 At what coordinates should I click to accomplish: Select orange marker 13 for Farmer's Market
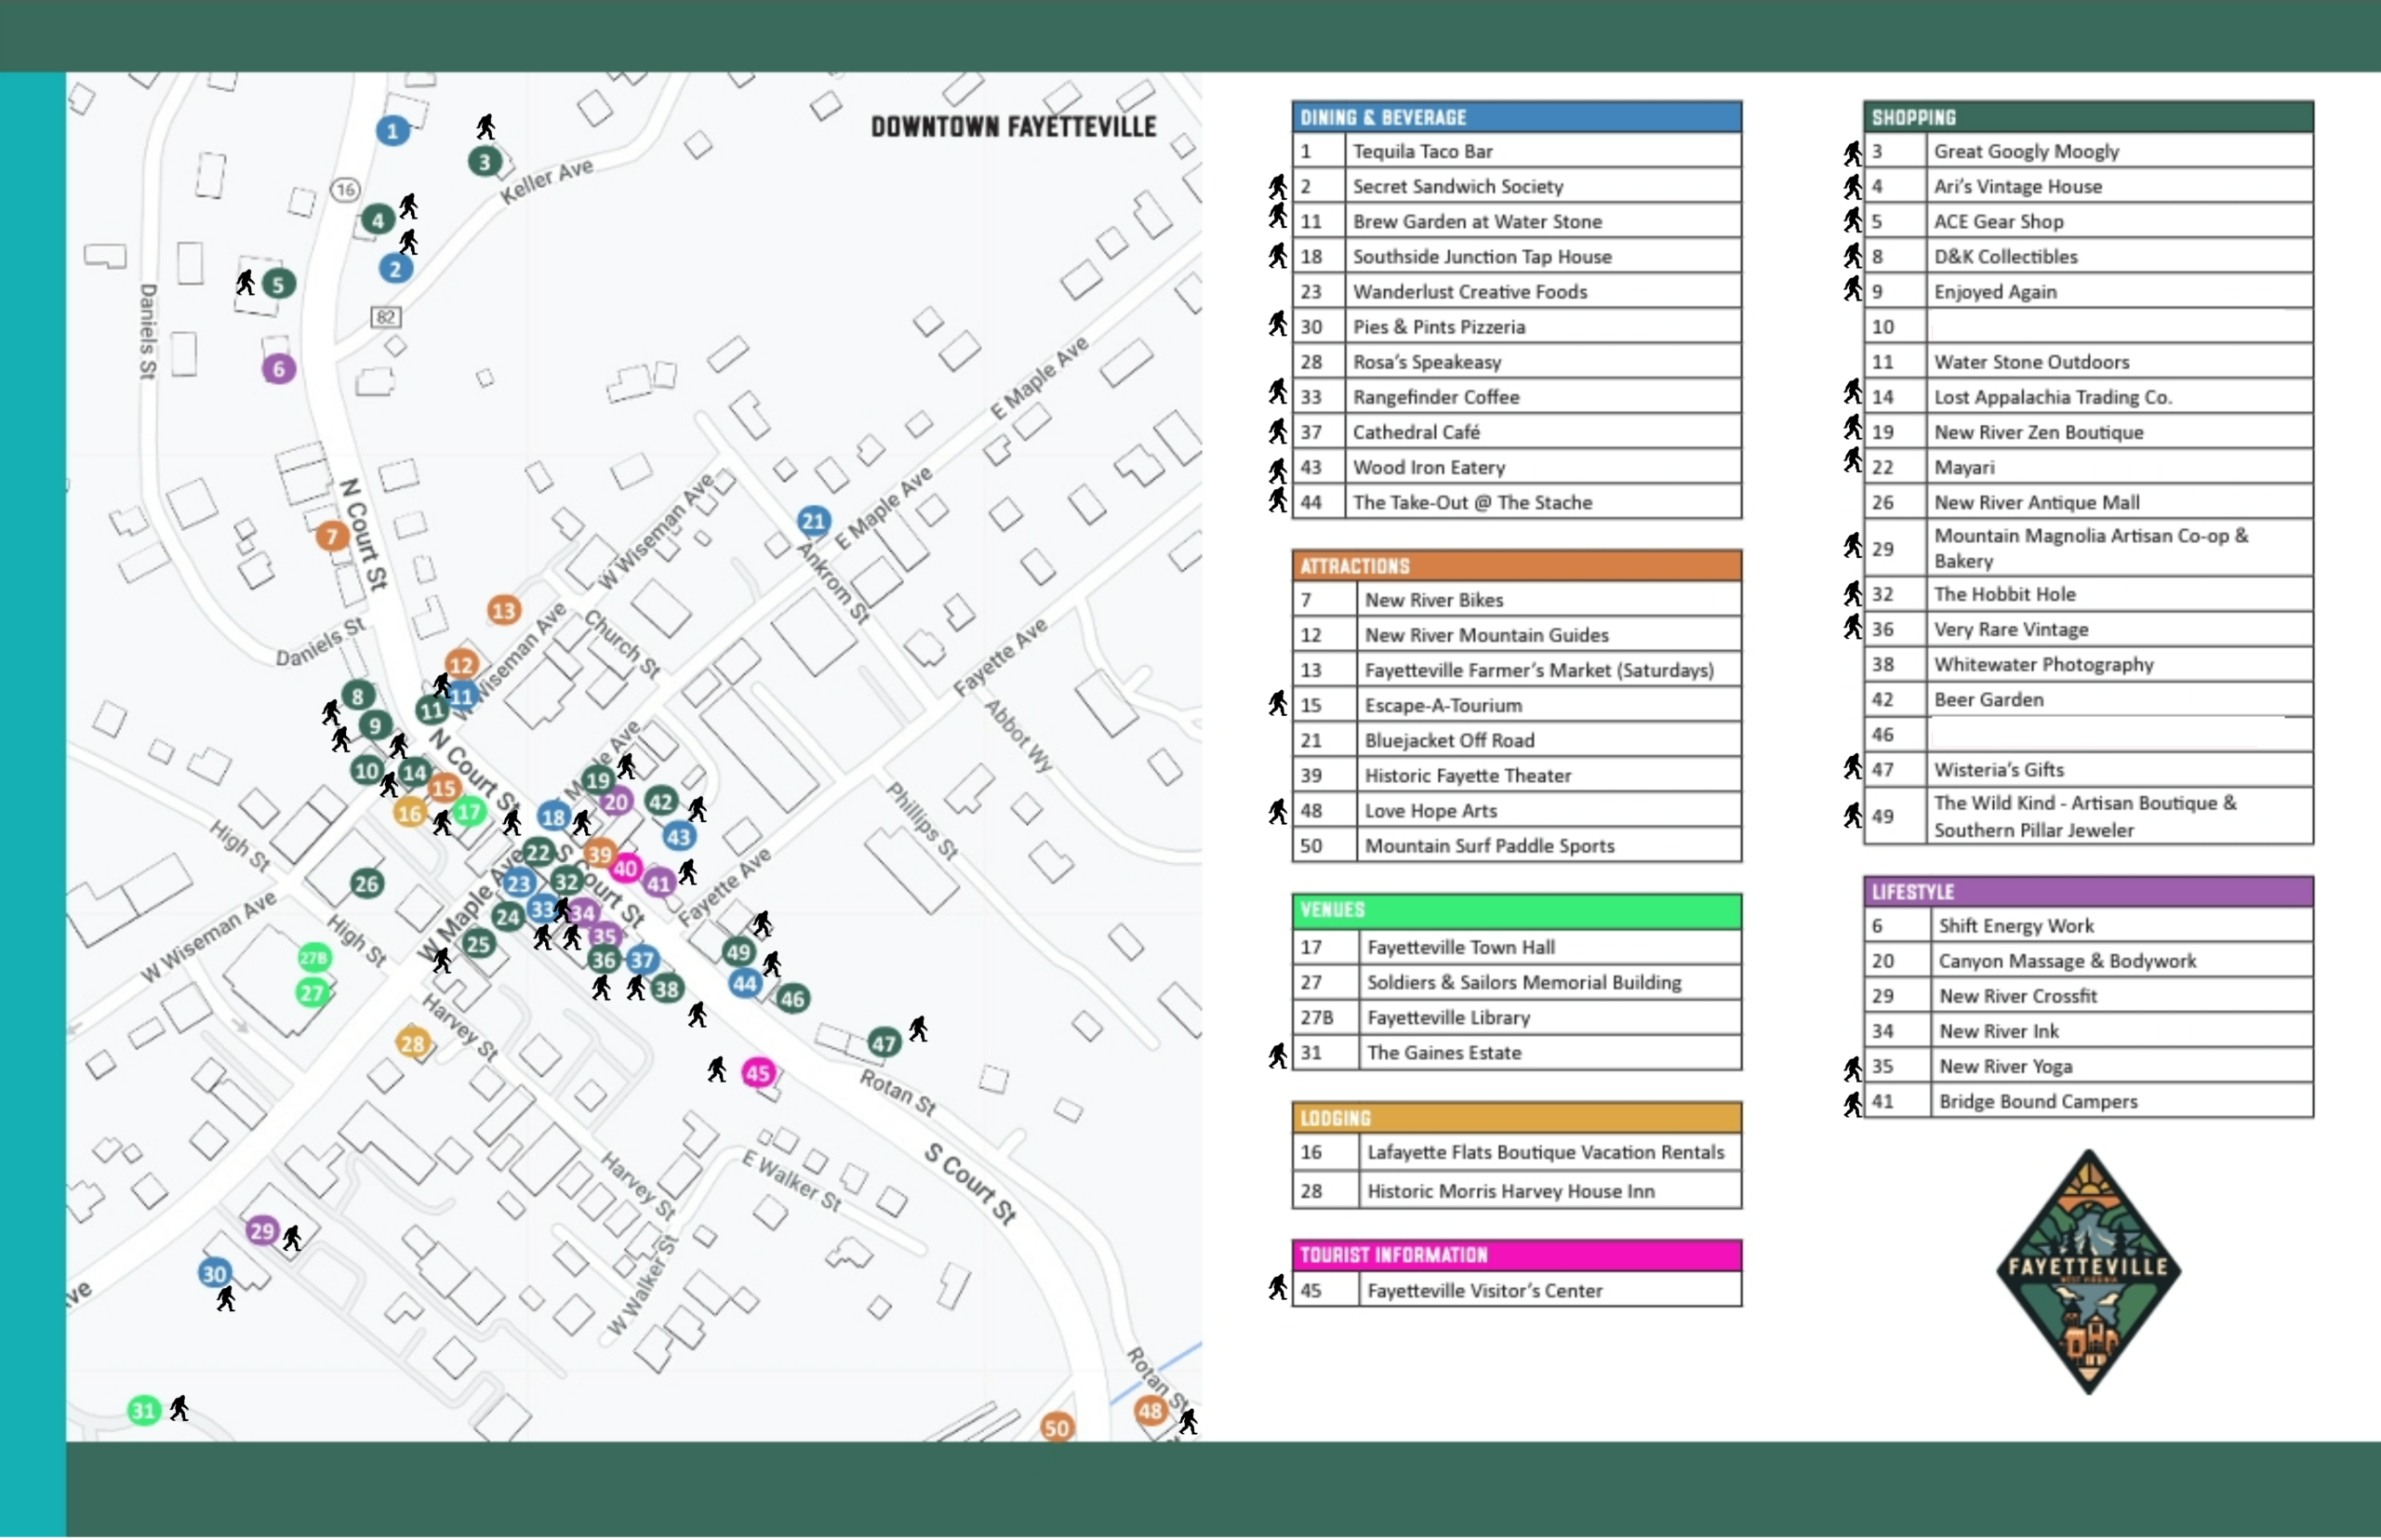(504, 610)
